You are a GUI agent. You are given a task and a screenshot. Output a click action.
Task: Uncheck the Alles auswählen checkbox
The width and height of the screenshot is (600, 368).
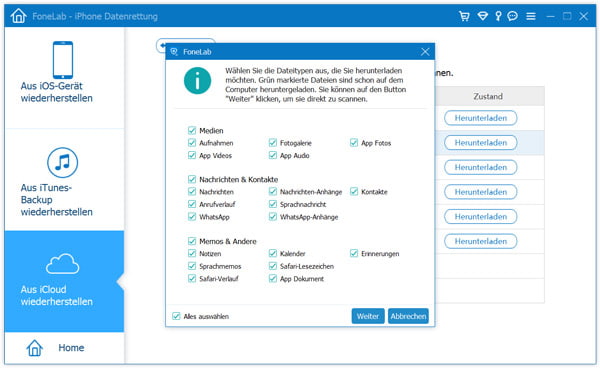176,316
